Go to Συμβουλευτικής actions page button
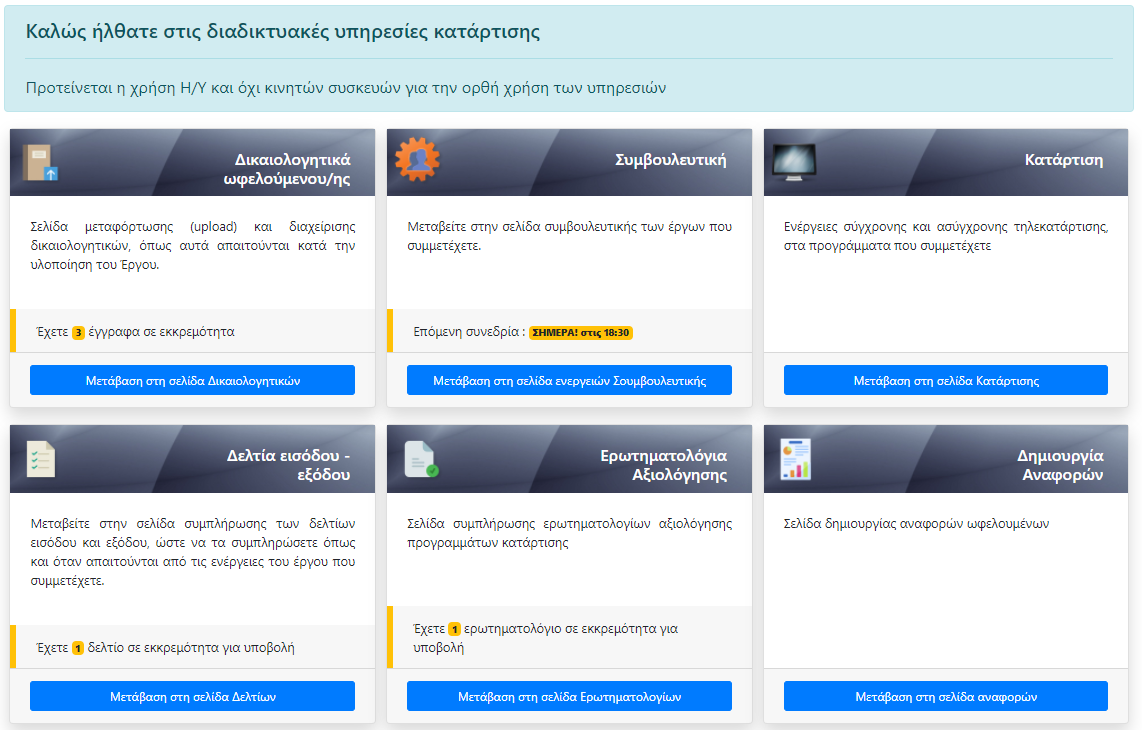 pos(569,380)
